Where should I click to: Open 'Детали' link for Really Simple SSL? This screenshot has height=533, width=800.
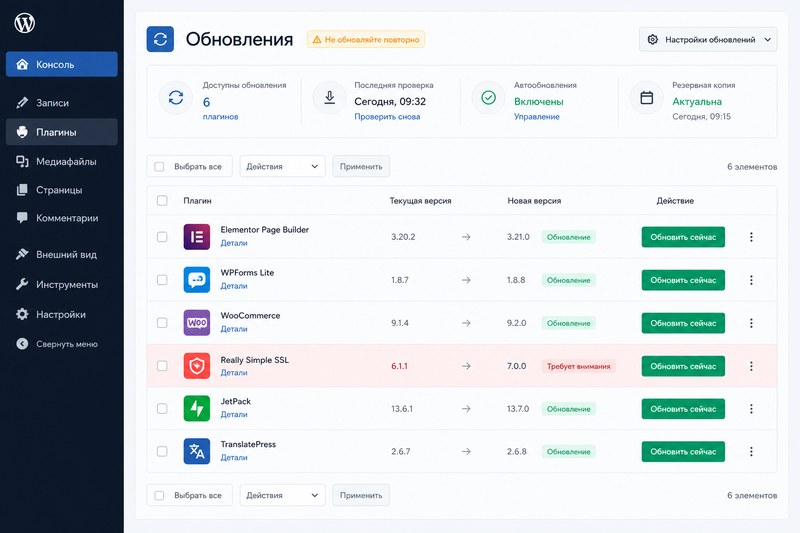point(234,373)
